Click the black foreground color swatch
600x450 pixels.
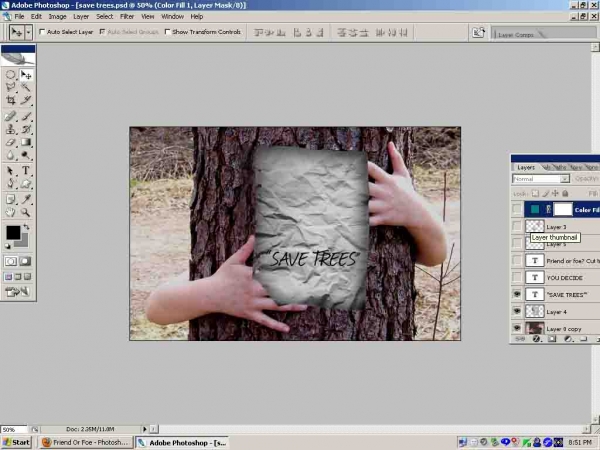click(x=13, y=232)
